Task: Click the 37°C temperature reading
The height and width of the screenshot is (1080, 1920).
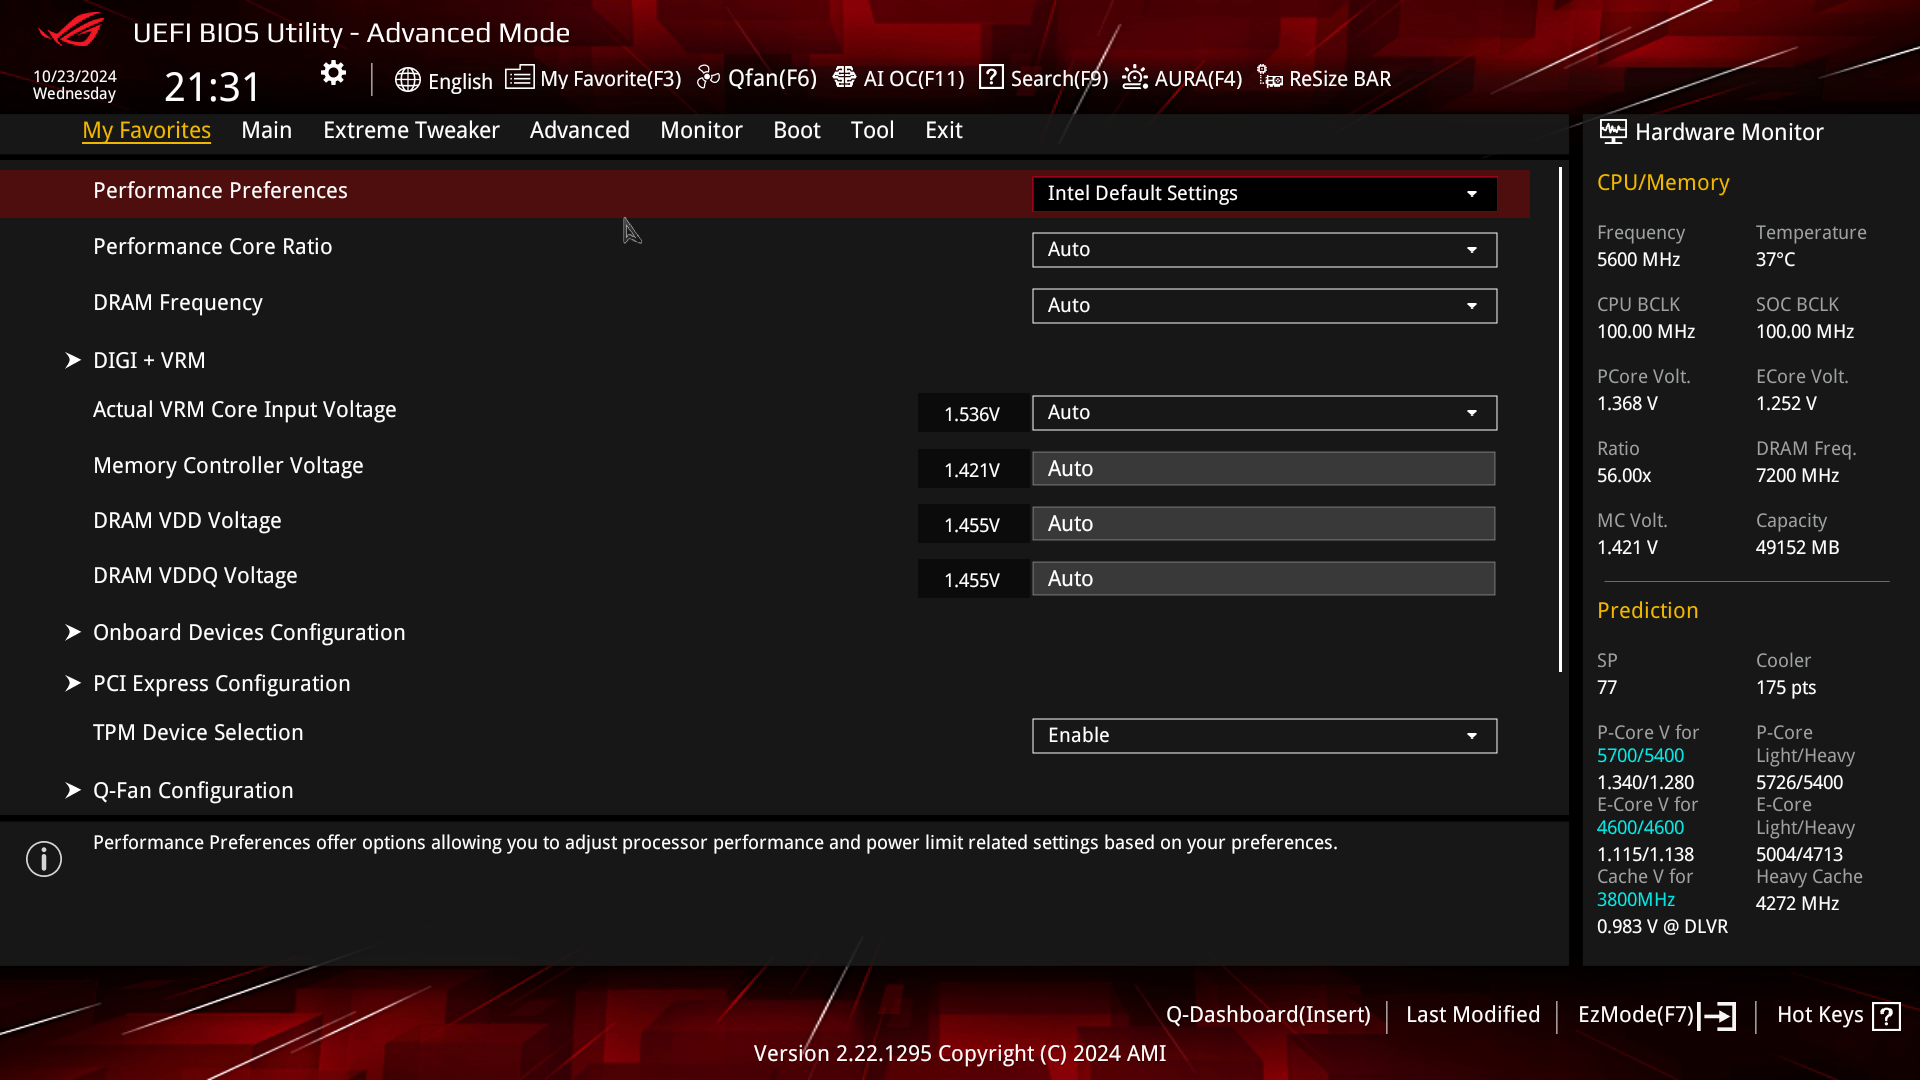Action: click(1775, 259)
